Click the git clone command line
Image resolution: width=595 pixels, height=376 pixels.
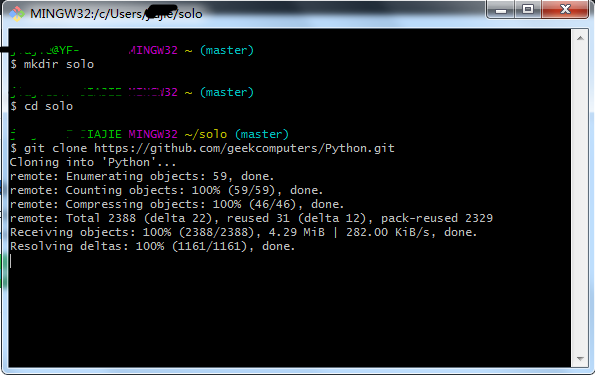click(x=202, y=148)
